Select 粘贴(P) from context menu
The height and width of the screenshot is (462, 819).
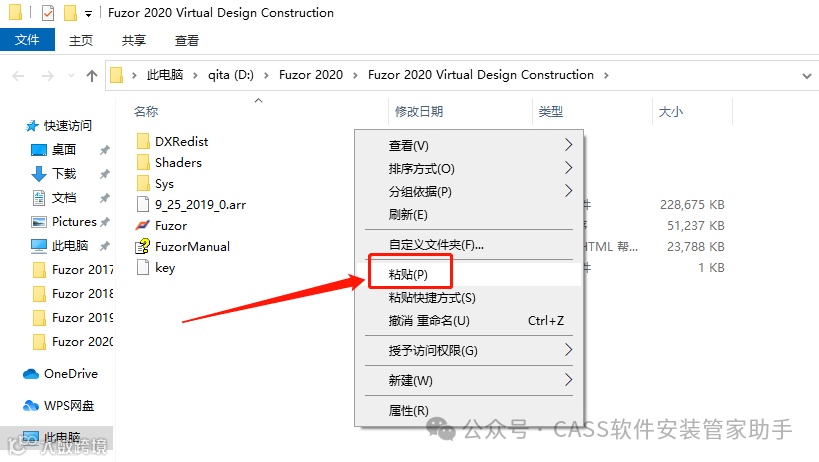[469, 274]
